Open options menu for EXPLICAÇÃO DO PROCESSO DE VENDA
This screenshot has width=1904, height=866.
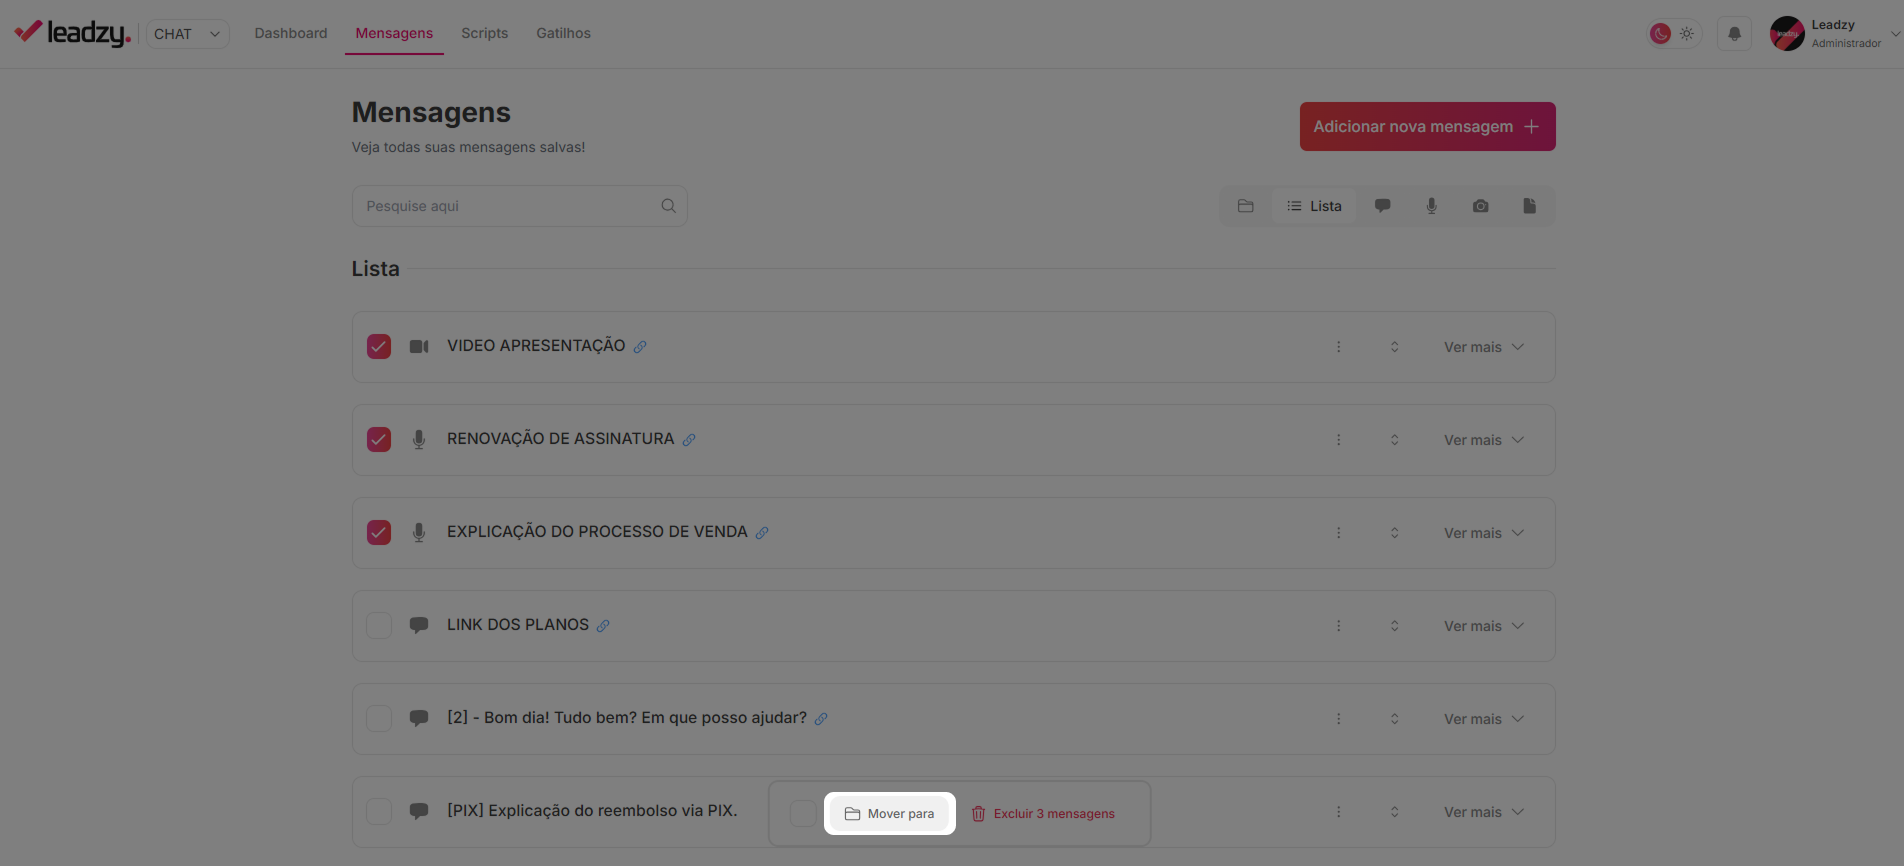pyautogui.click(x=1339, y=533)
